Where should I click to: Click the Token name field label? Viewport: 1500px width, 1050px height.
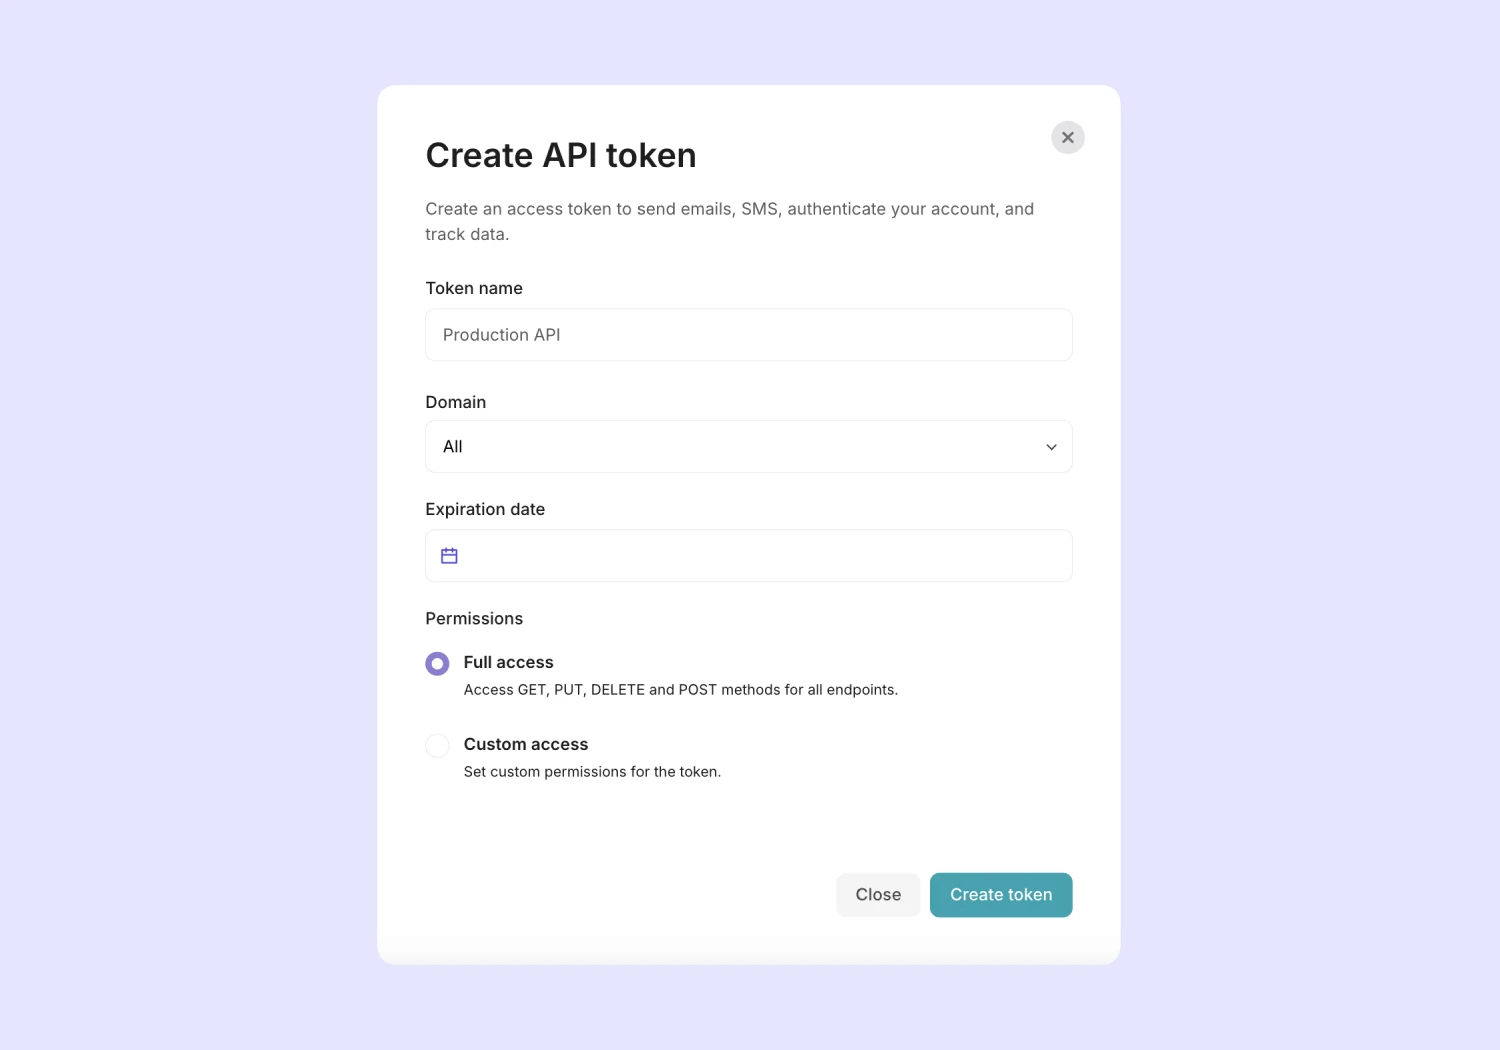pos(474,288)
